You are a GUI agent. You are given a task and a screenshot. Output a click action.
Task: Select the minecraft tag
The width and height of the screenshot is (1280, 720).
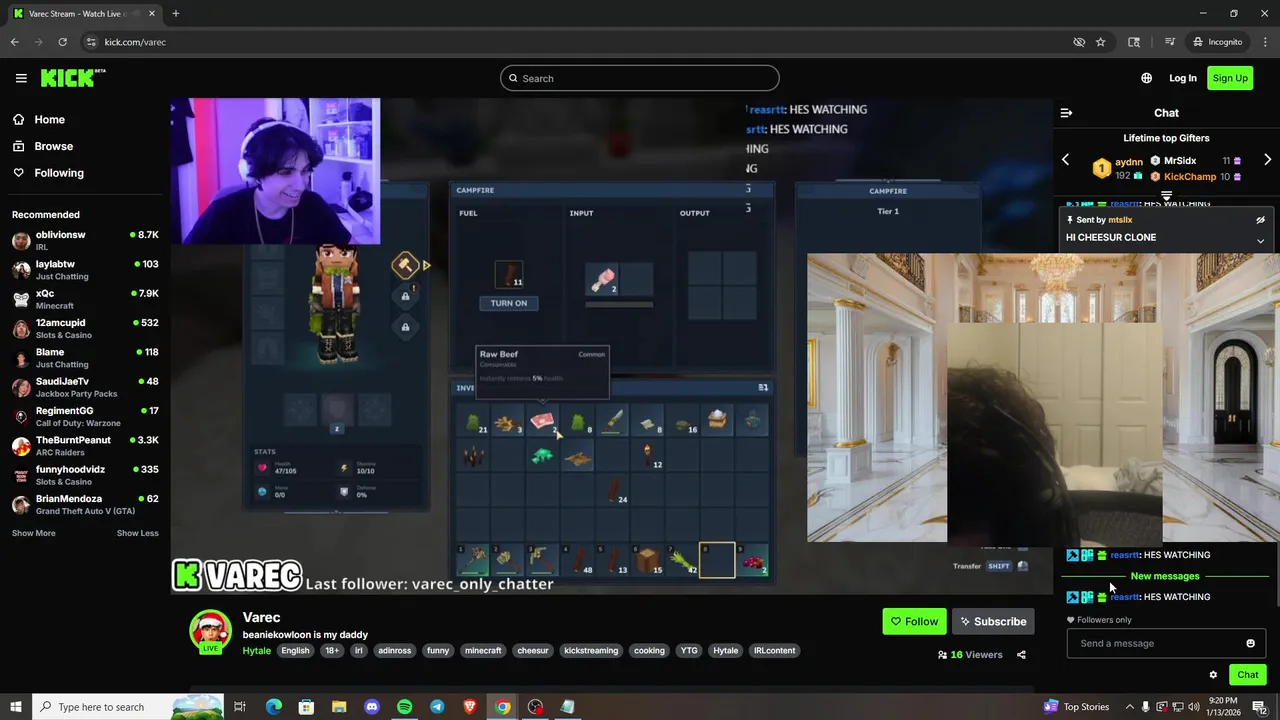(483, 650)
